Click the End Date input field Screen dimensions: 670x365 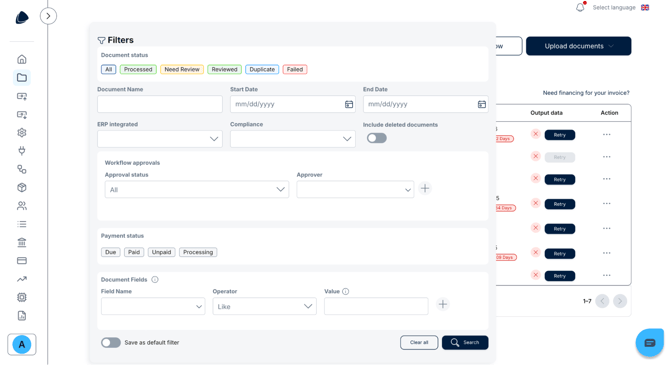pos(426,104)
